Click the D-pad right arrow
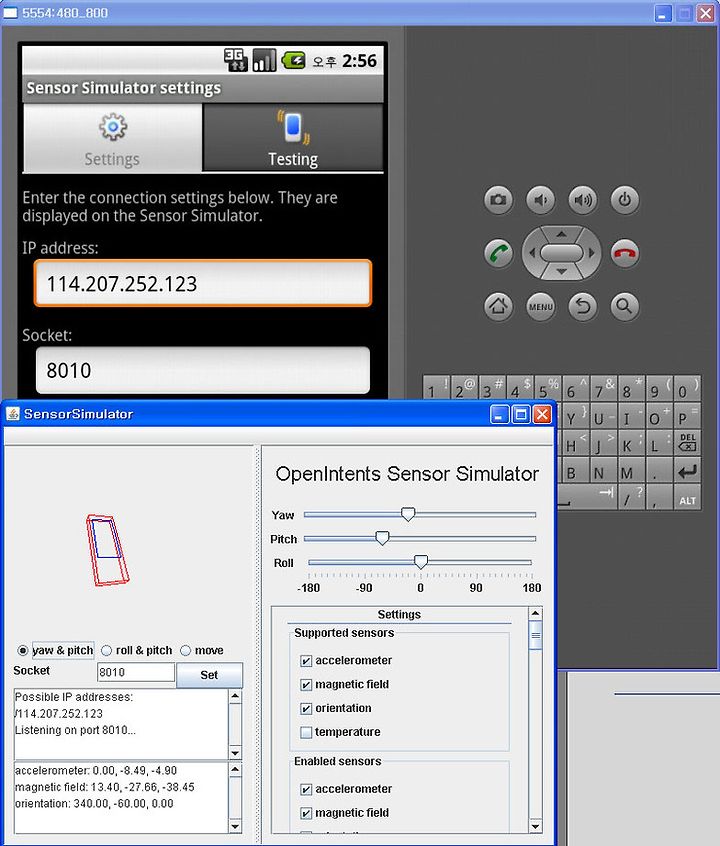This screenshot has height=846, width=720. click(592, 253)
